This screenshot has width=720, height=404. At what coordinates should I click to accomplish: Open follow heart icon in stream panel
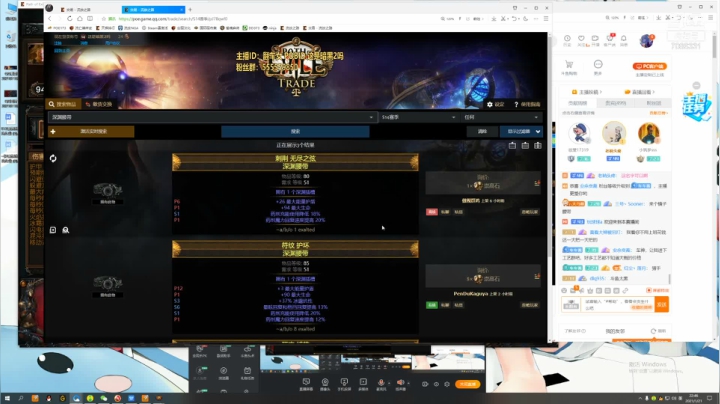click(581, 39)
